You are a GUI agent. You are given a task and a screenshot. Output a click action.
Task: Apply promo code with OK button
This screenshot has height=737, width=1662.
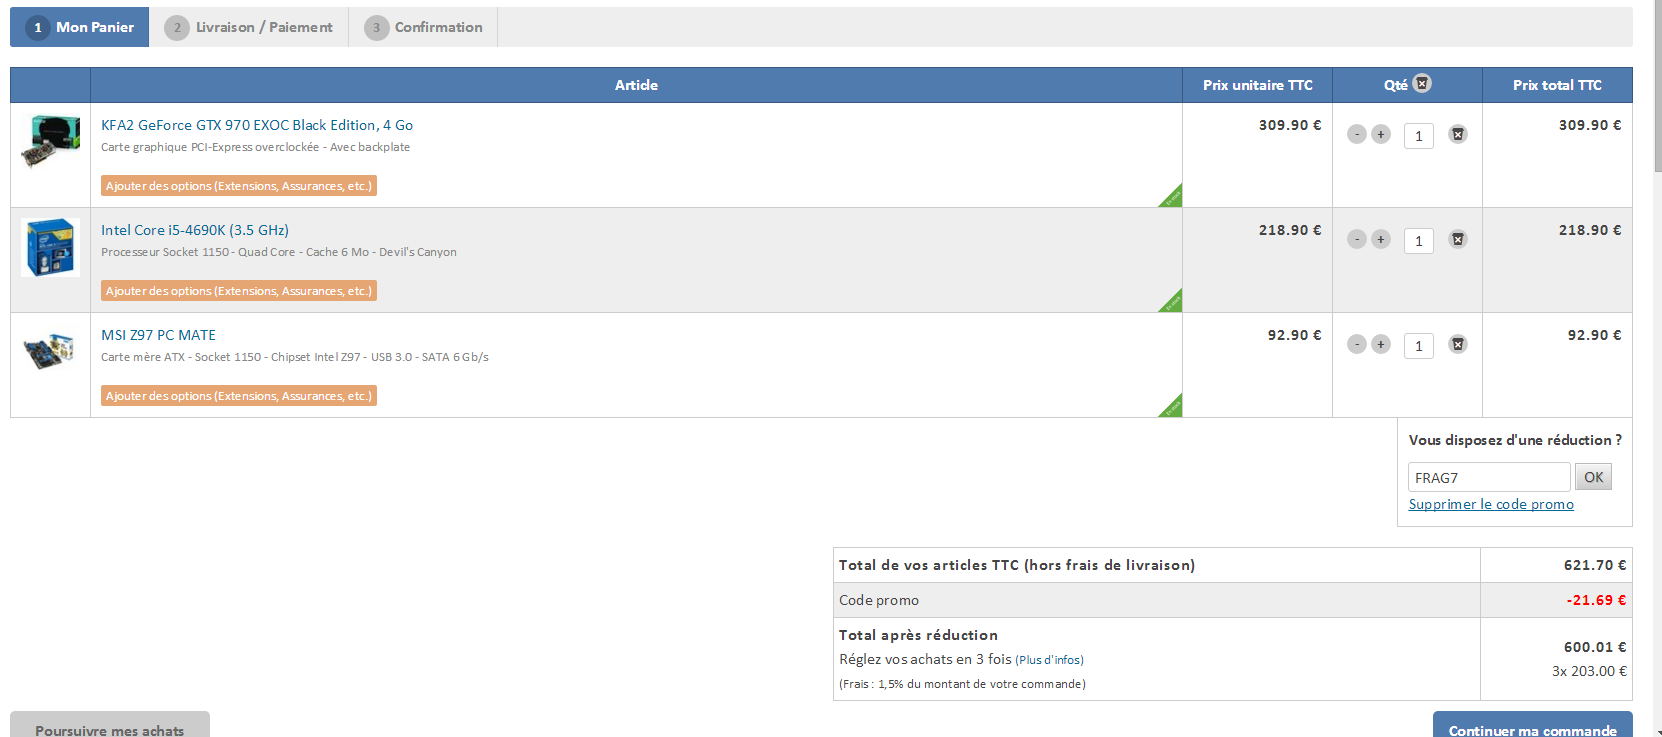click(x=1593, y=477)
